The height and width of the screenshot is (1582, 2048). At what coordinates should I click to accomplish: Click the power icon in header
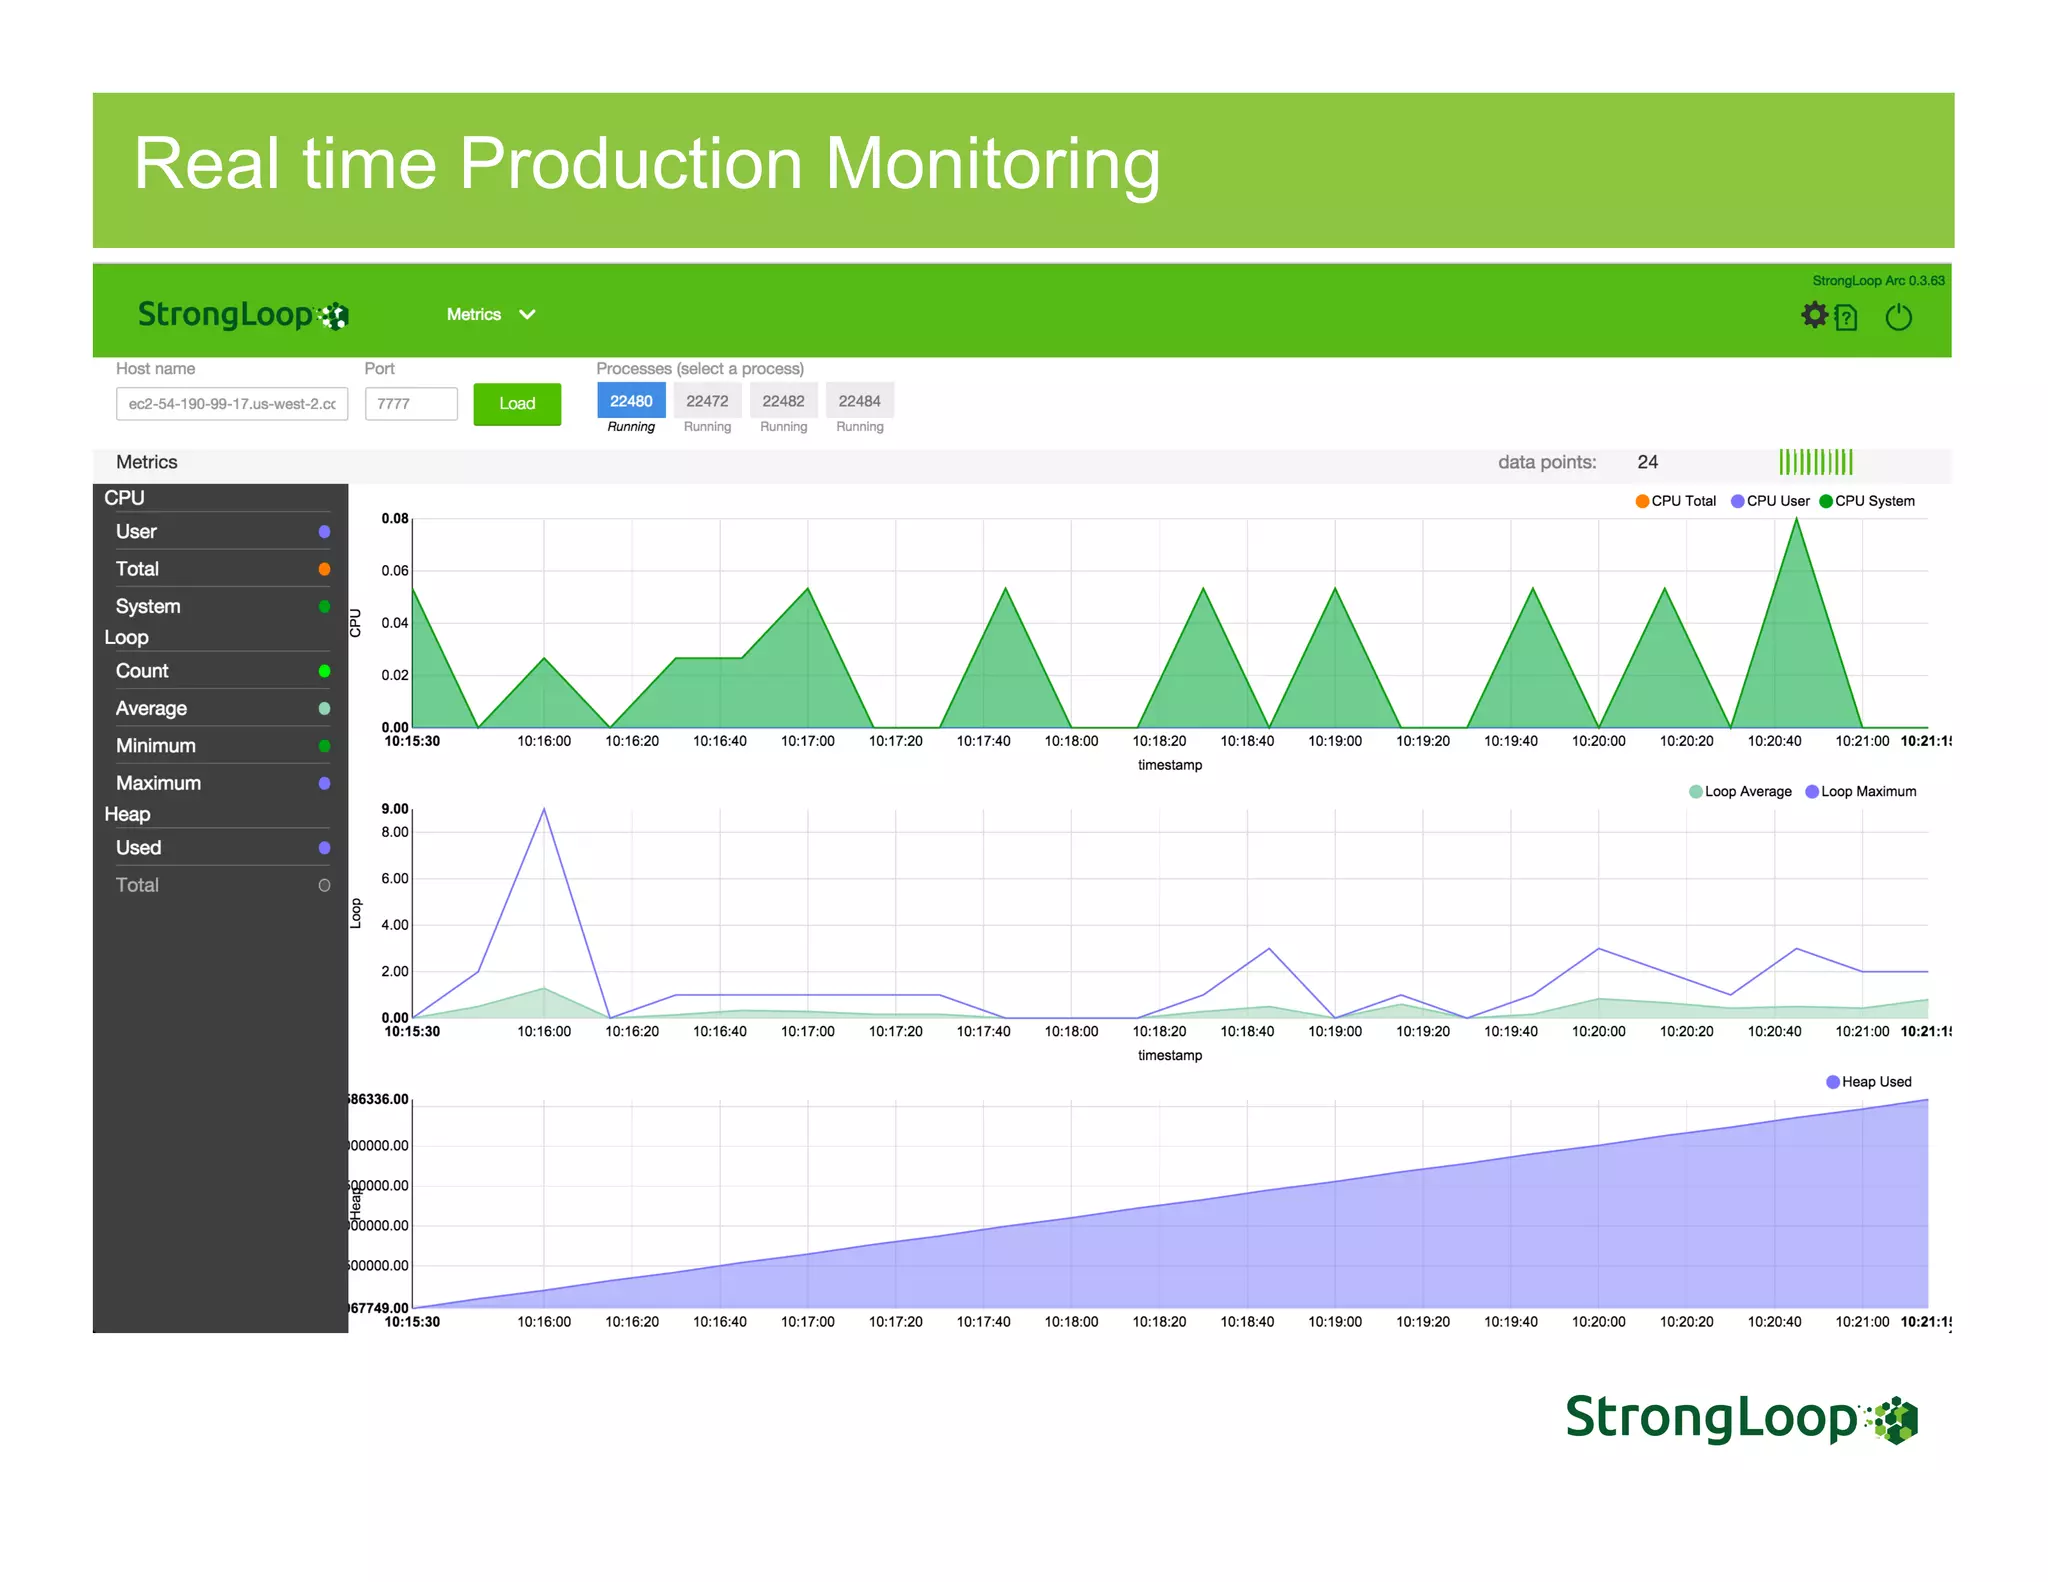[1898, 318]
